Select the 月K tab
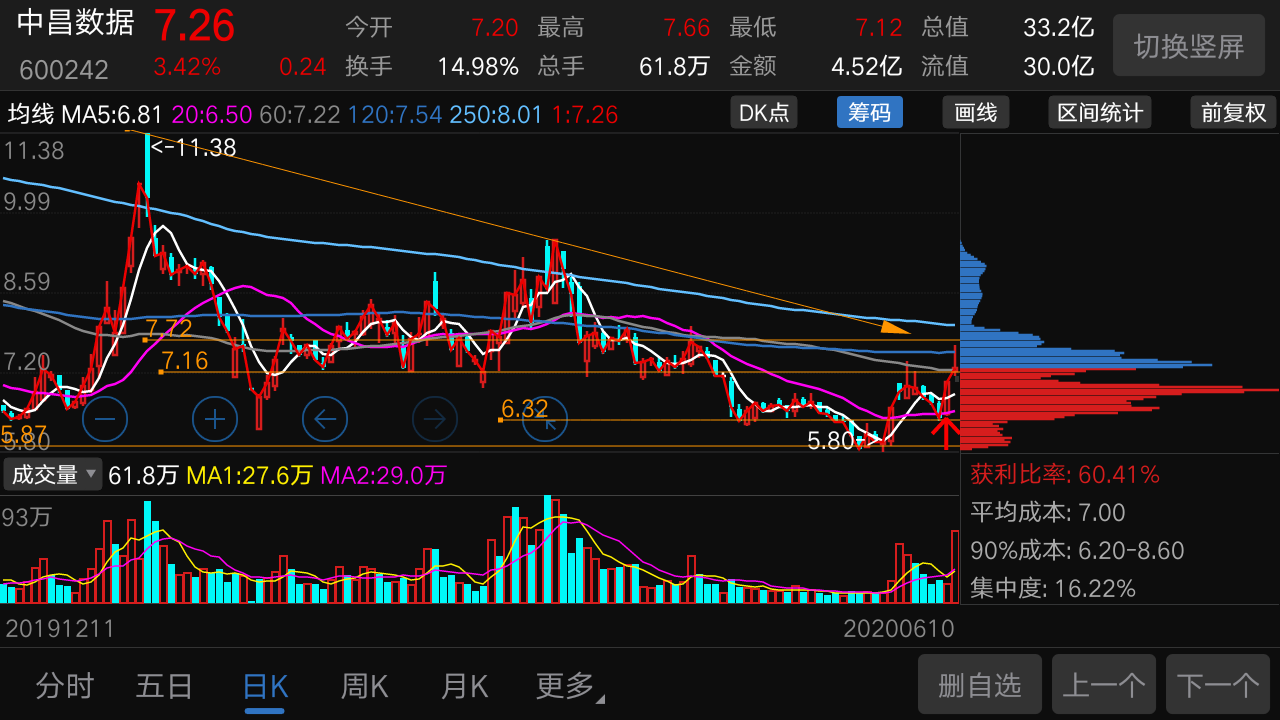Image resolution: width=1280 pixels, height=720 pixels. coord(464,686)
